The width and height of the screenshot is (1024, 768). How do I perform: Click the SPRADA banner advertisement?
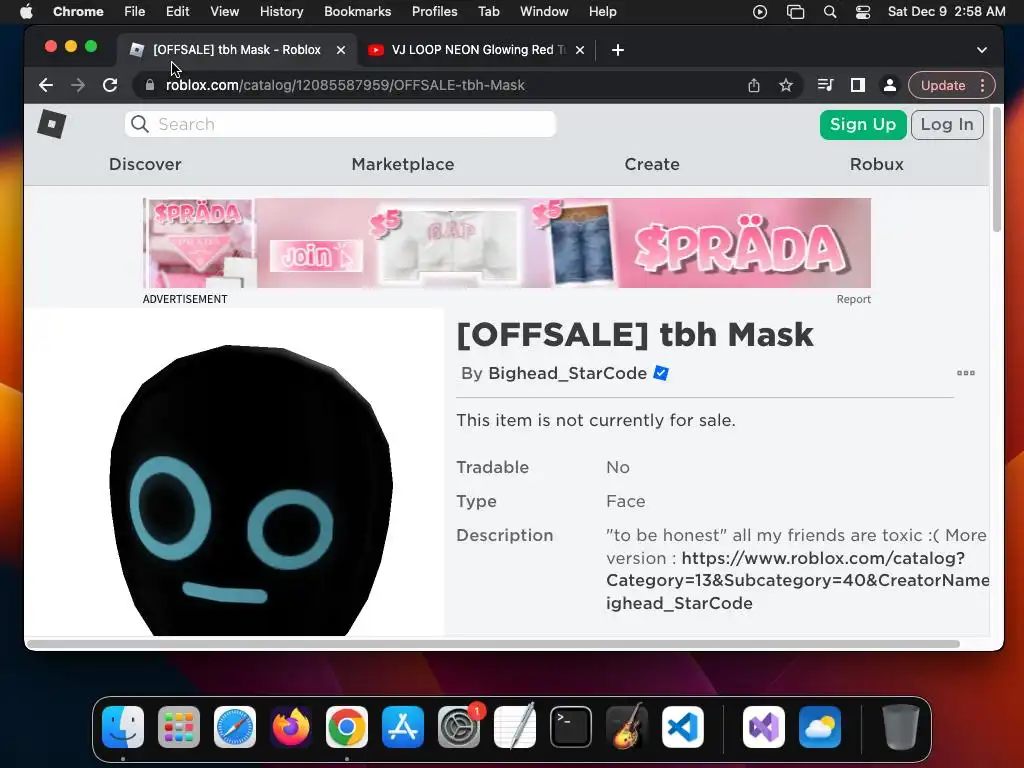507,243
